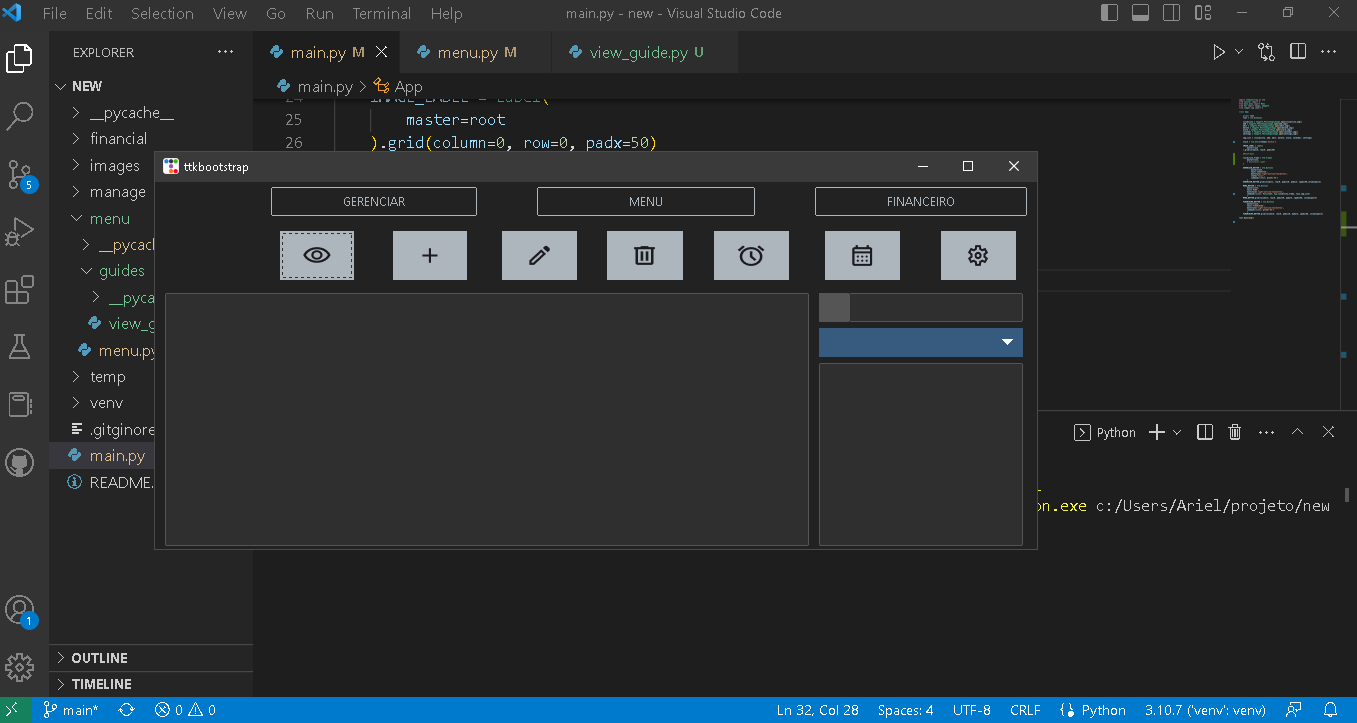Open the alarm clock icon
The height and width of the screenshot is (723, 1357).
(751, 255)
